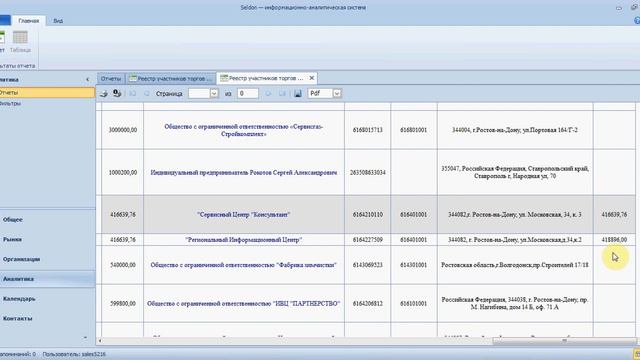The image size is (640, 360).
Task: Click amount cell 599800,00
Action: pos(123,304)
